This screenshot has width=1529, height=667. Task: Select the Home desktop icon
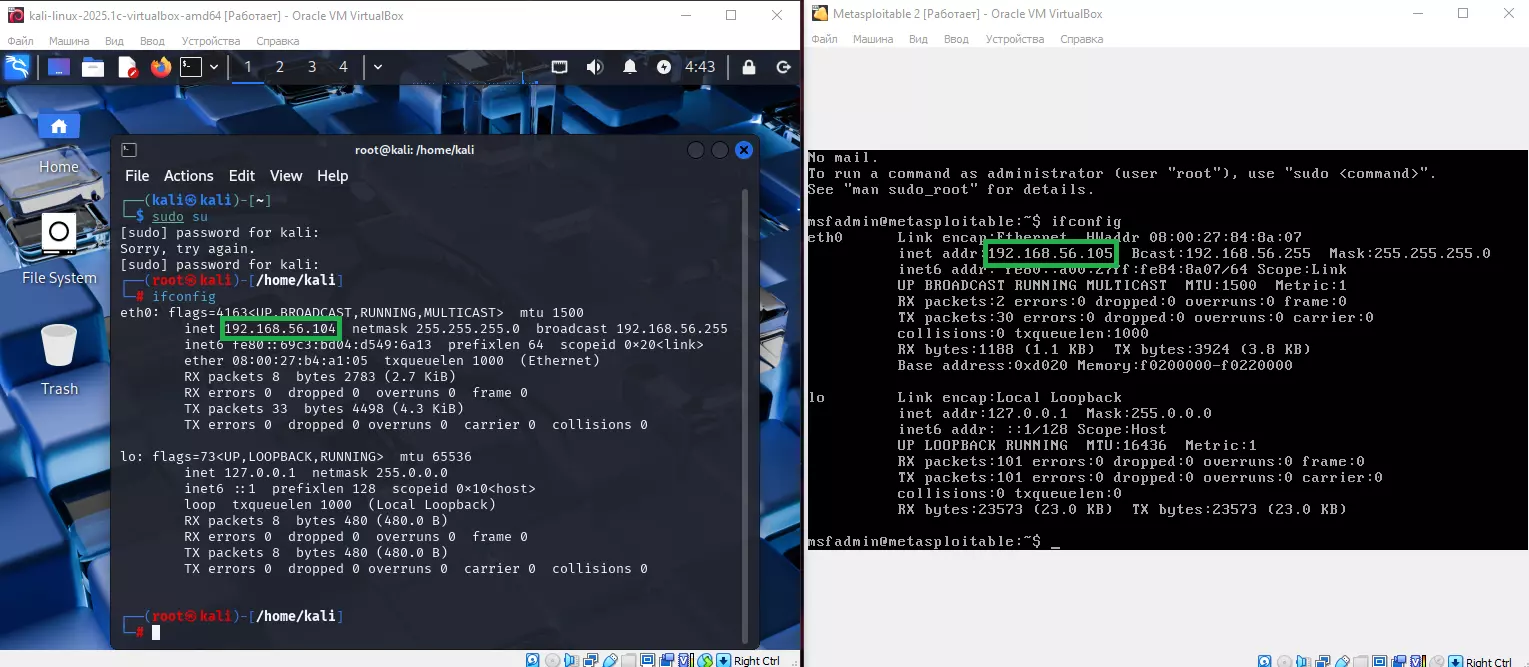[x=59, y=141]
